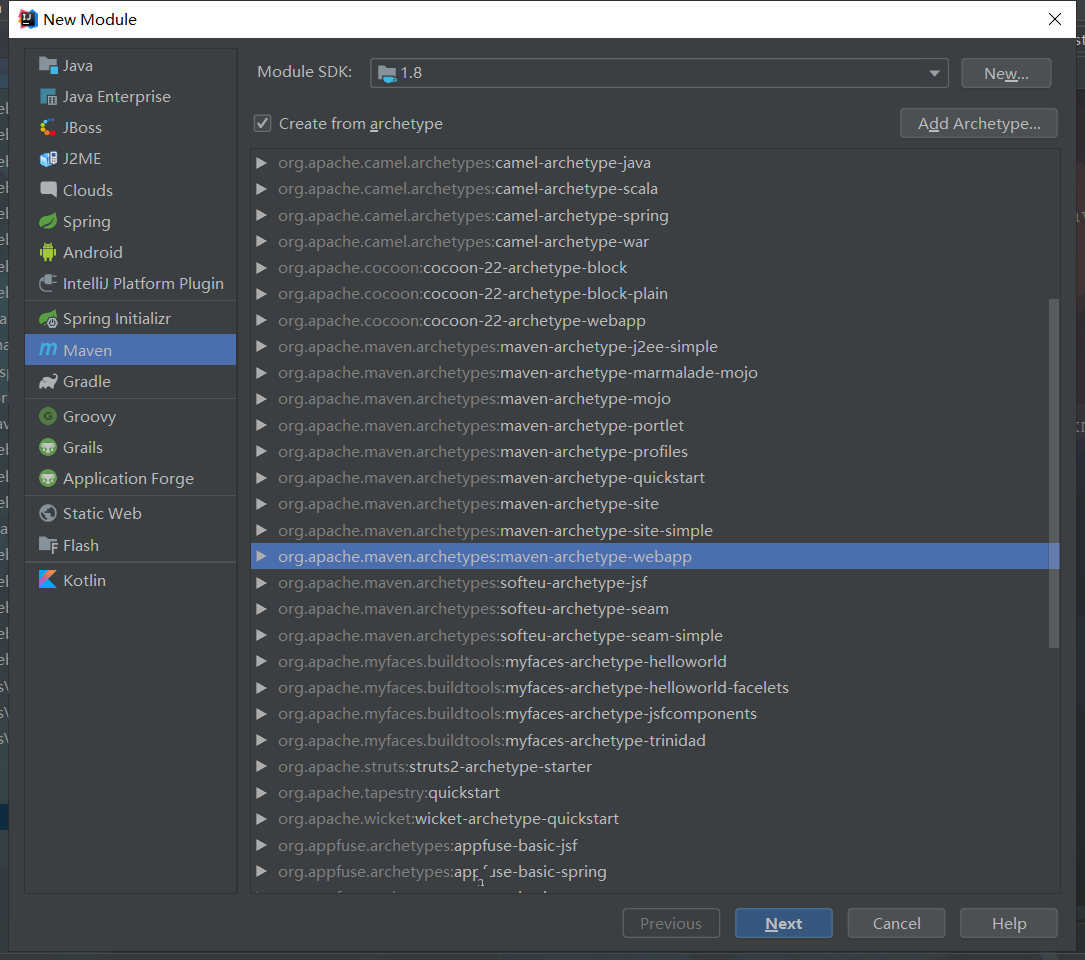Screen dimensions: 1085x960
Task: Click the Application Forge icon
Action: 48,478
